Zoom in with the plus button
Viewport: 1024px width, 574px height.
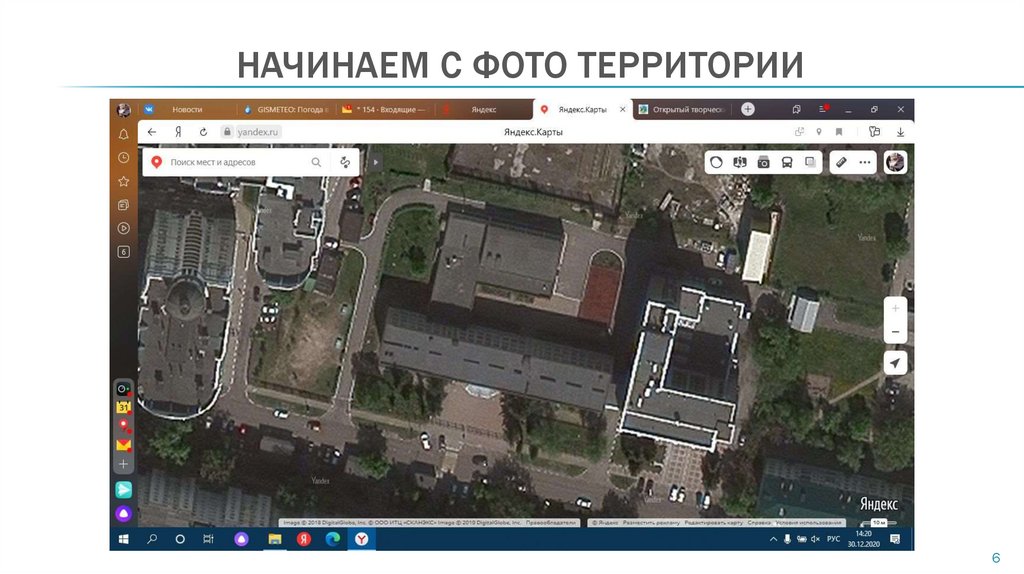click(895, 309)
